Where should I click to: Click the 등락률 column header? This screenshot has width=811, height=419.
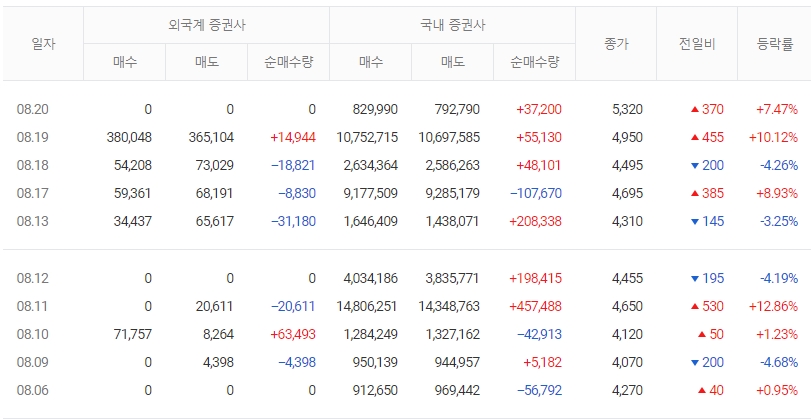(x=775, y=44)
